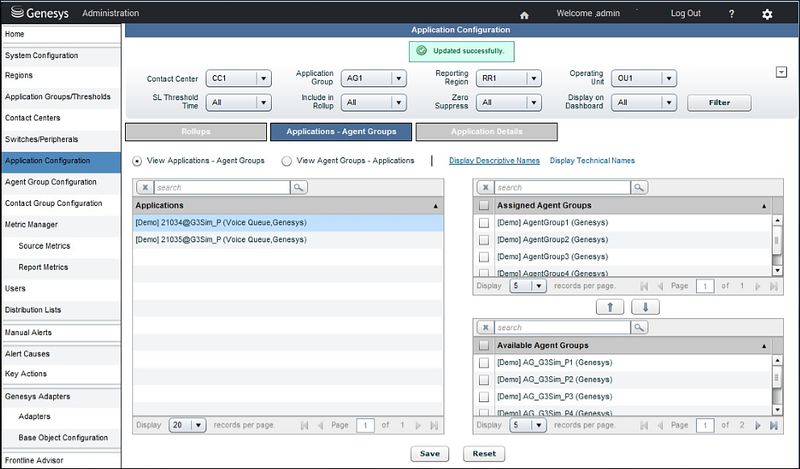Sort the Applications column arrow
The width and height of the screenshot is (800, 469).
436,206
